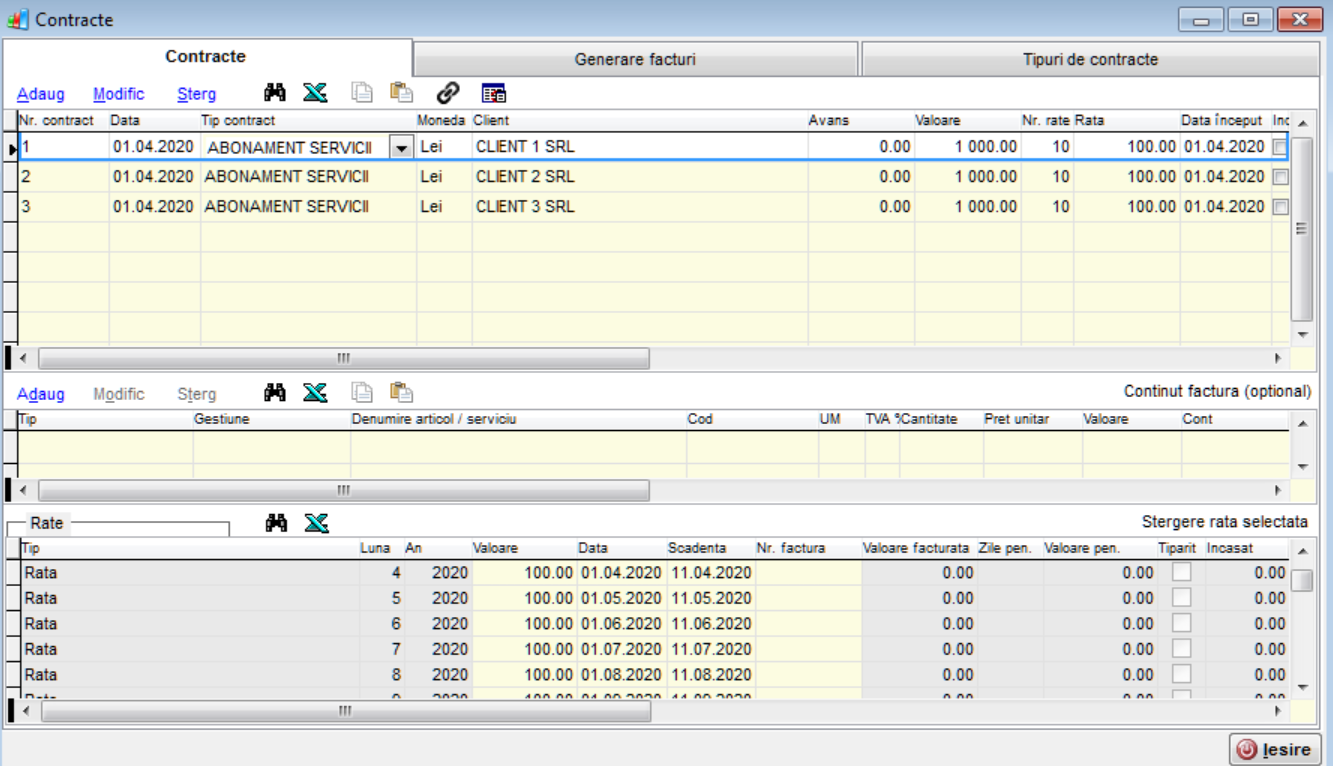Click Sterg in the contracts toolbar
The image size is (1333, 766).
[197, 94]
